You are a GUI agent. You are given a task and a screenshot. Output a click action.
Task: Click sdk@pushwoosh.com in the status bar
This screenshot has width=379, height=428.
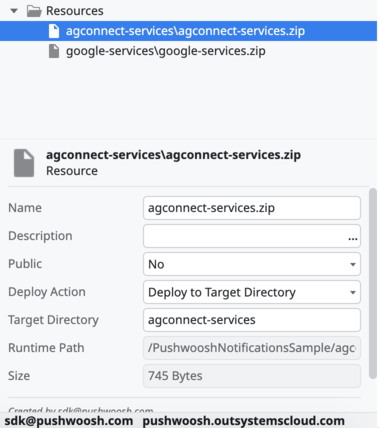tap(69, 421)
